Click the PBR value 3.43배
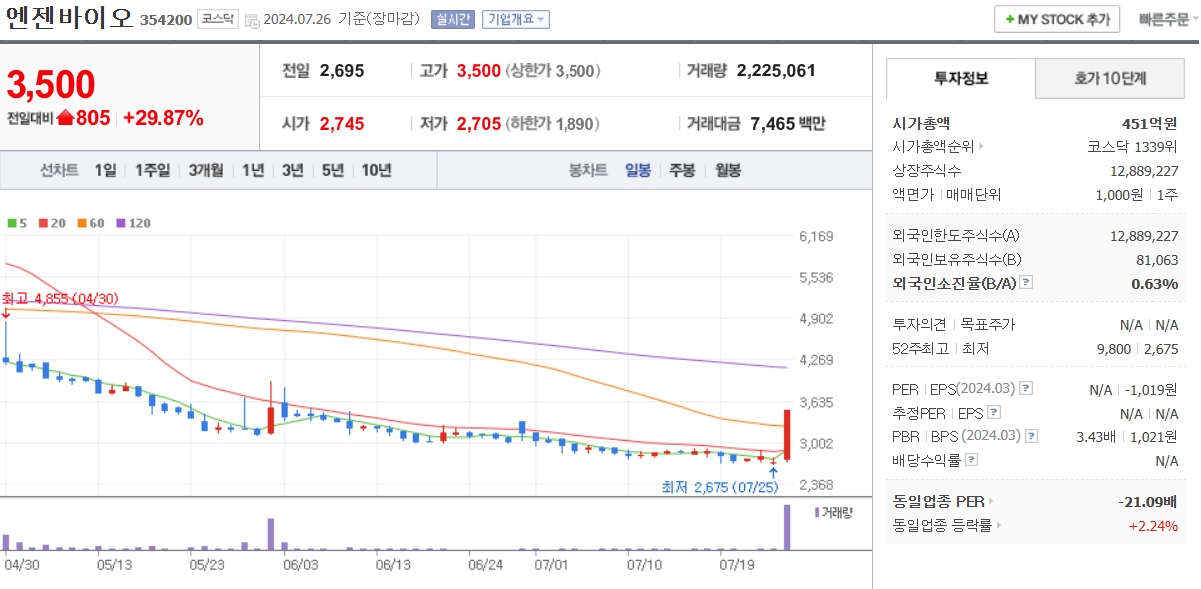 pos(1098,436)
